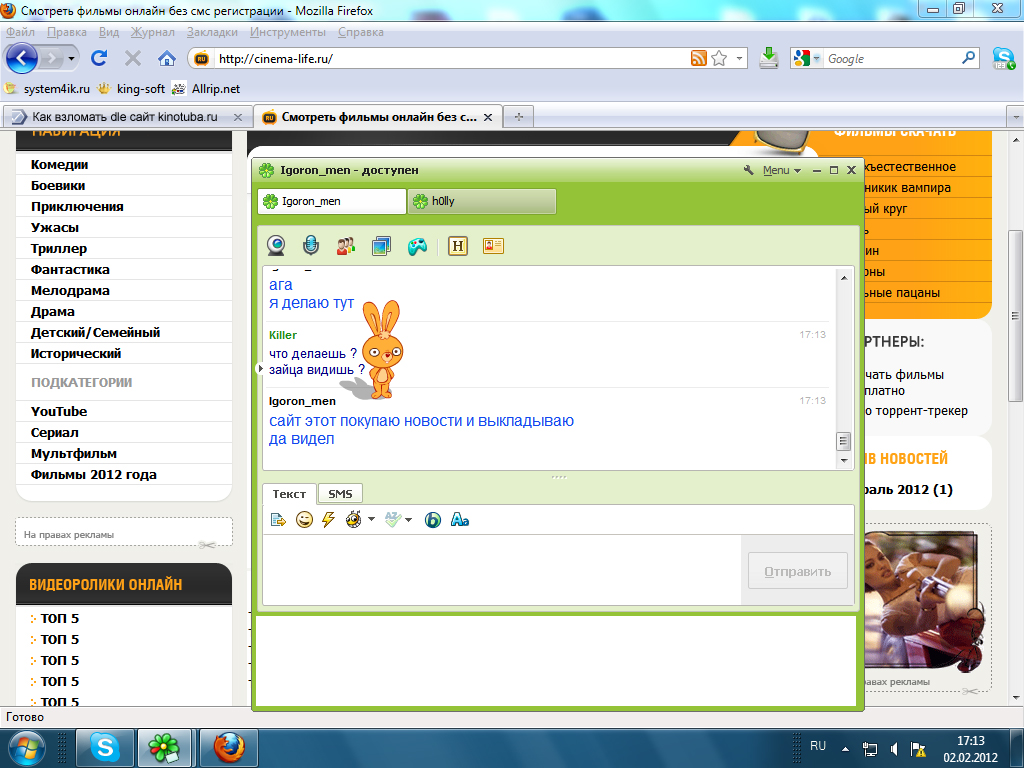View the contact profile card icon
1024x768 pixels.
pyautogui.click(x=493, y=246)
